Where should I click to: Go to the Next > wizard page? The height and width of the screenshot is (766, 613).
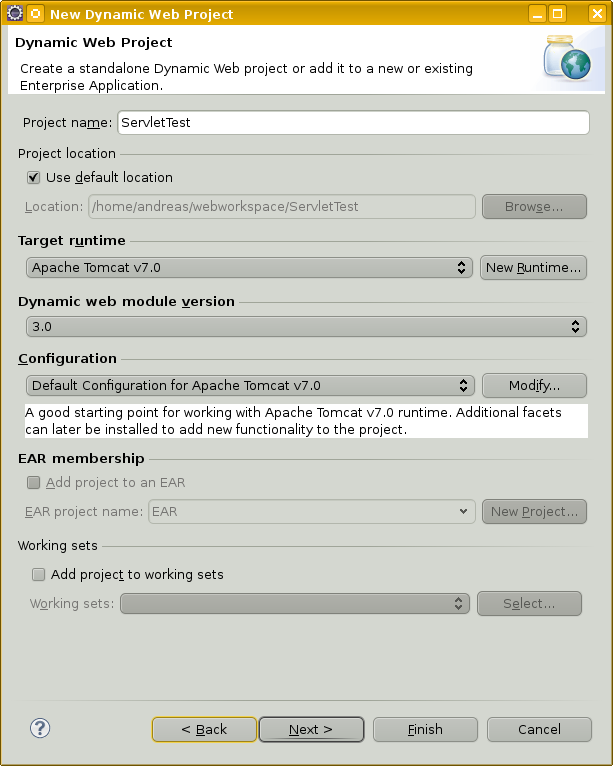pos(311,729)
